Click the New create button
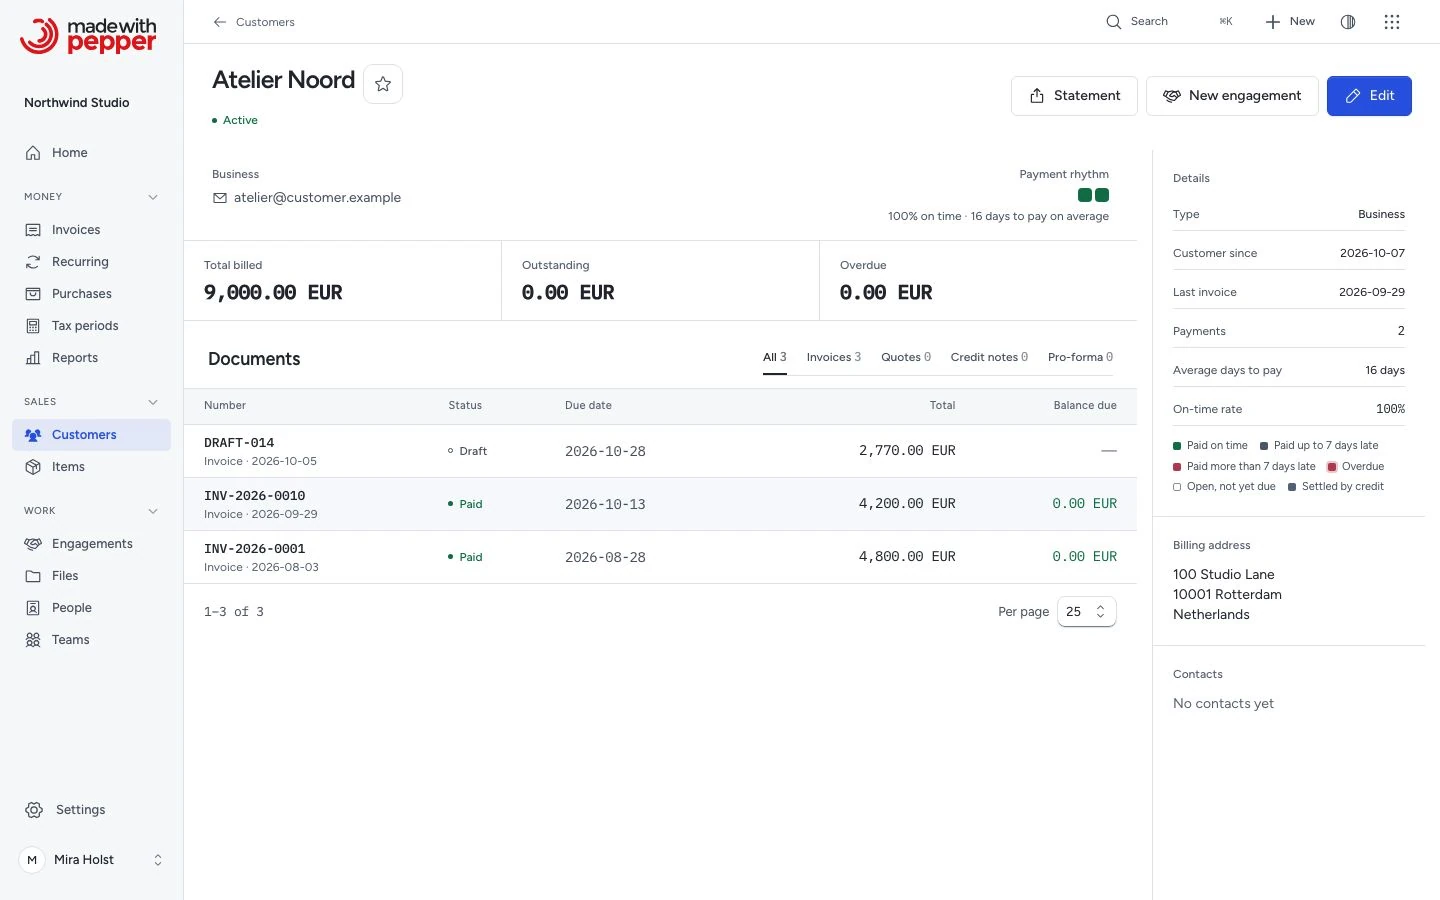1440x900 pixels. (1290, 22)
